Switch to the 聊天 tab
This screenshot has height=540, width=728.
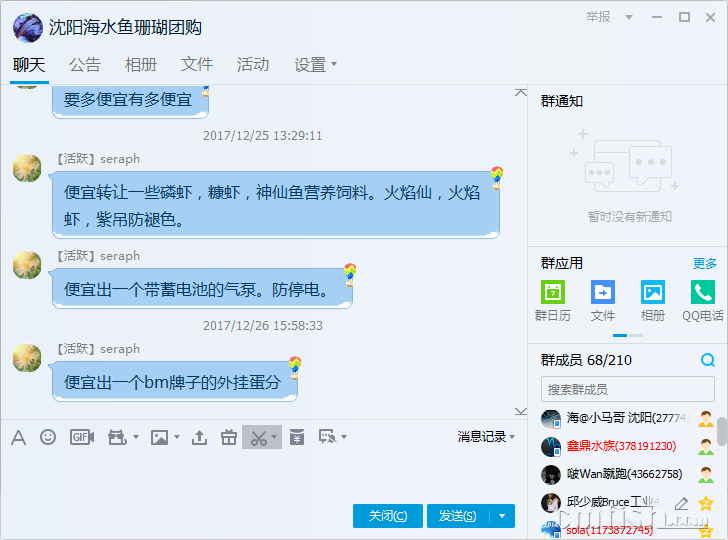tap(29, 65)
